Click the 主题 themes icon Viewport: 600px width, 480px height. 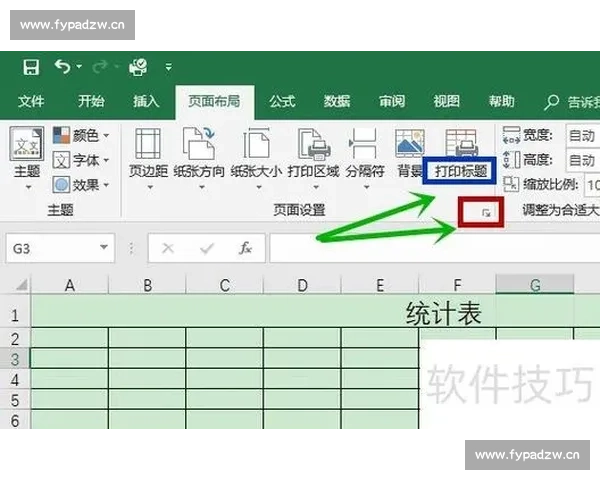tap(27, 144)
